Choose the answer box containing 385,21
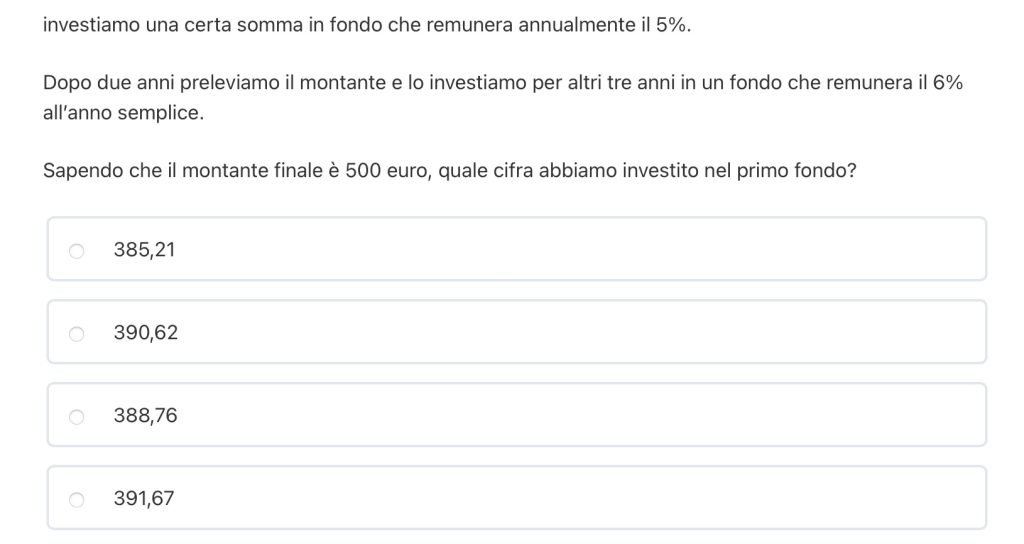Screen dimensions: 1024x544 pos(516,250)
